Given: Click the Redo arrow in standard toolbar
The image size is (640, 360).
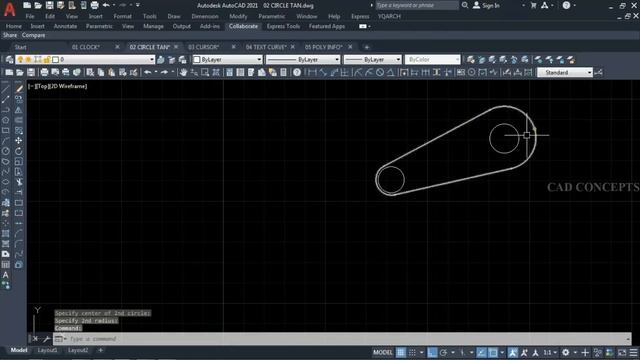Looking at the screenshot, I should [164, 72].
